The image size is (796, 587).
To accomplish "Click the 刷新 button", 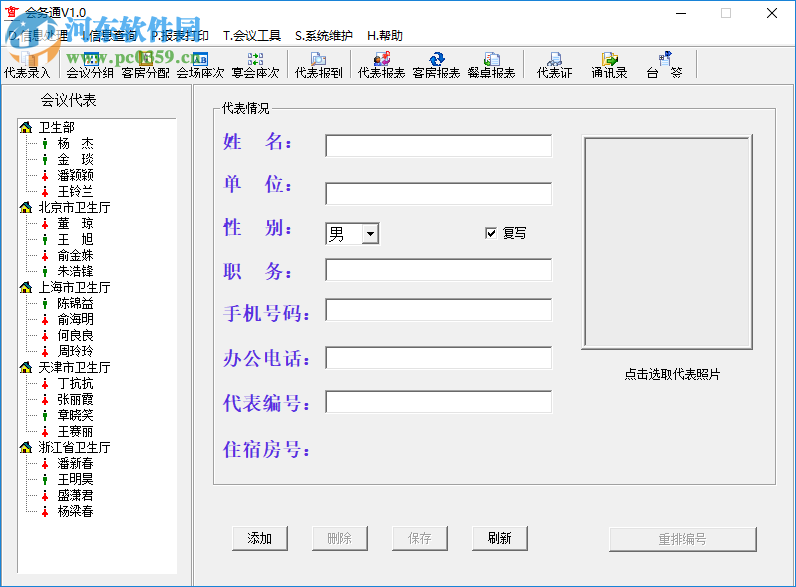I will coord(500,538).
